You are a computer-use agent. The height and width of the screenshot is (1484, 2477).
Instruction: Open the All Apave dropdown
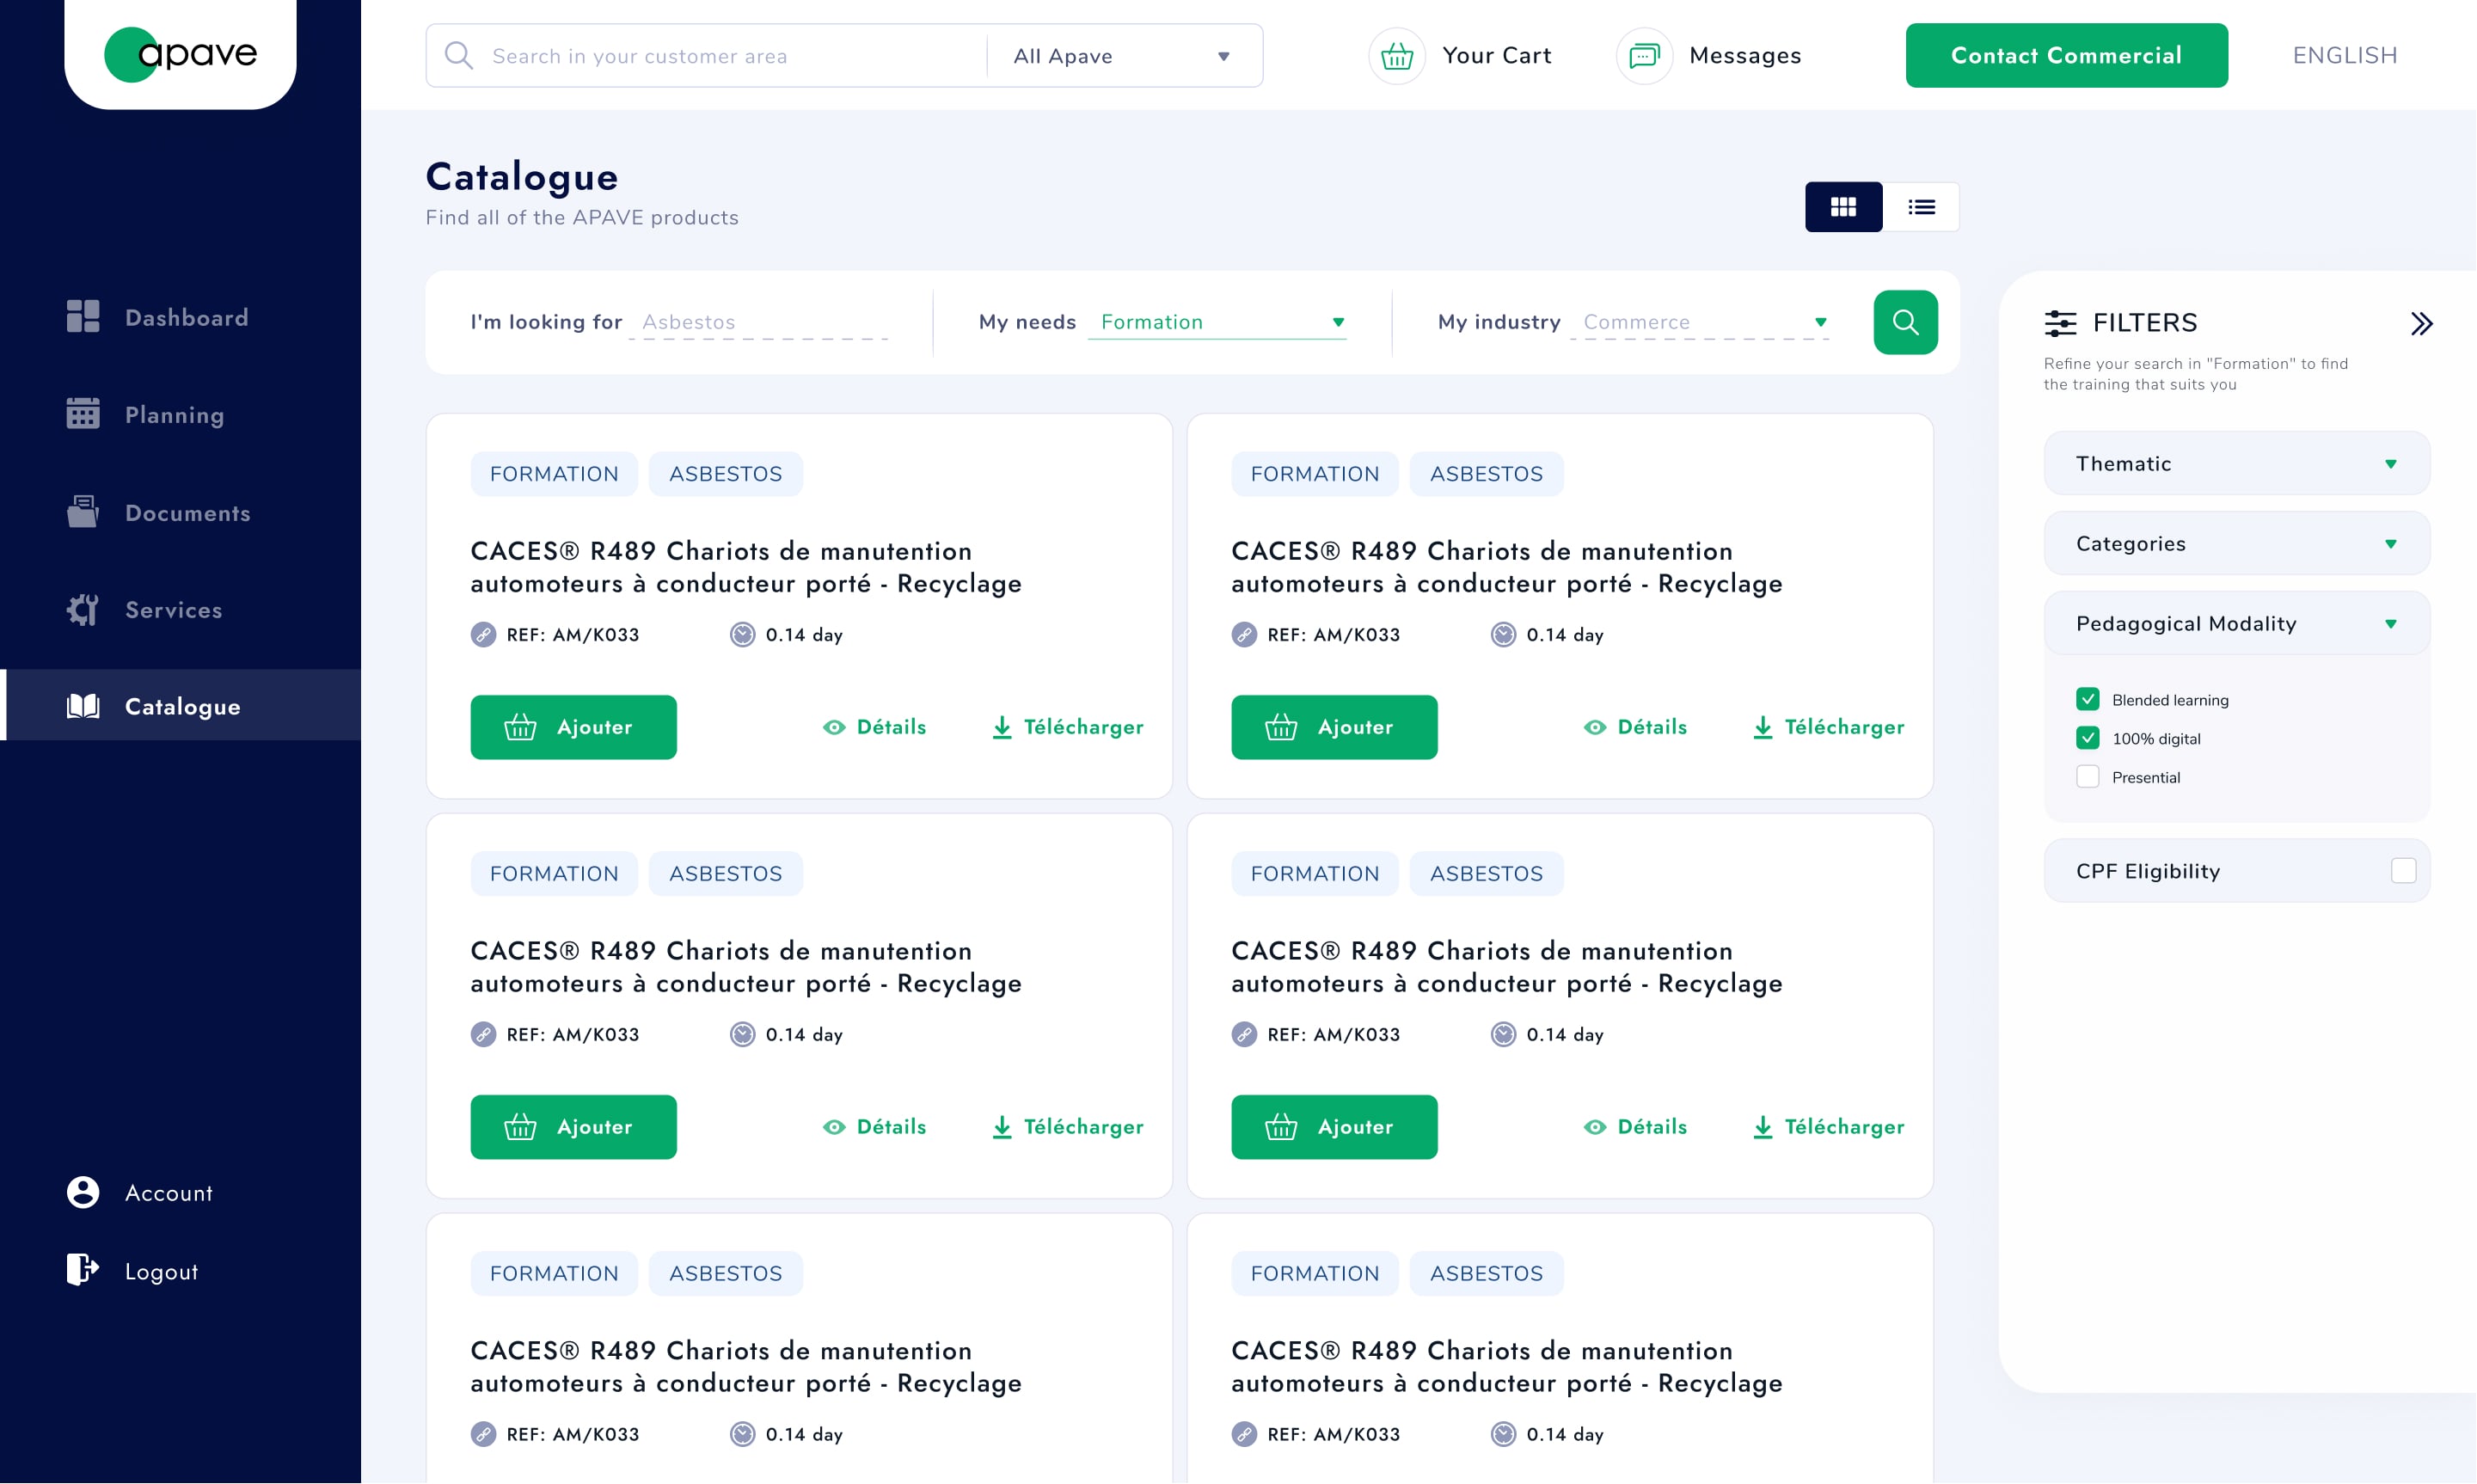(1123, 56)
